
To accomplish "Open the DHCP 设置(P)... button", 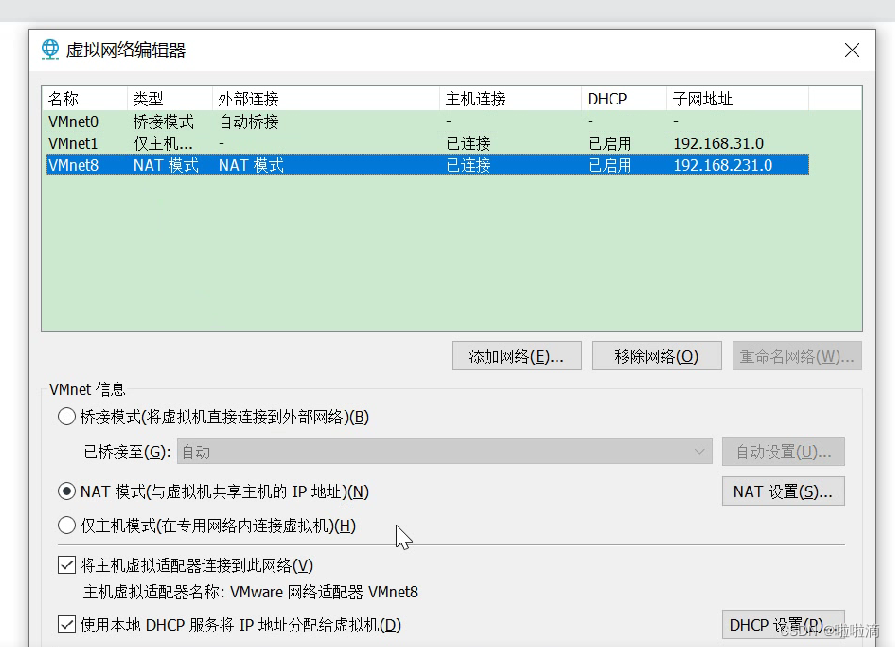I will [783, 625].
